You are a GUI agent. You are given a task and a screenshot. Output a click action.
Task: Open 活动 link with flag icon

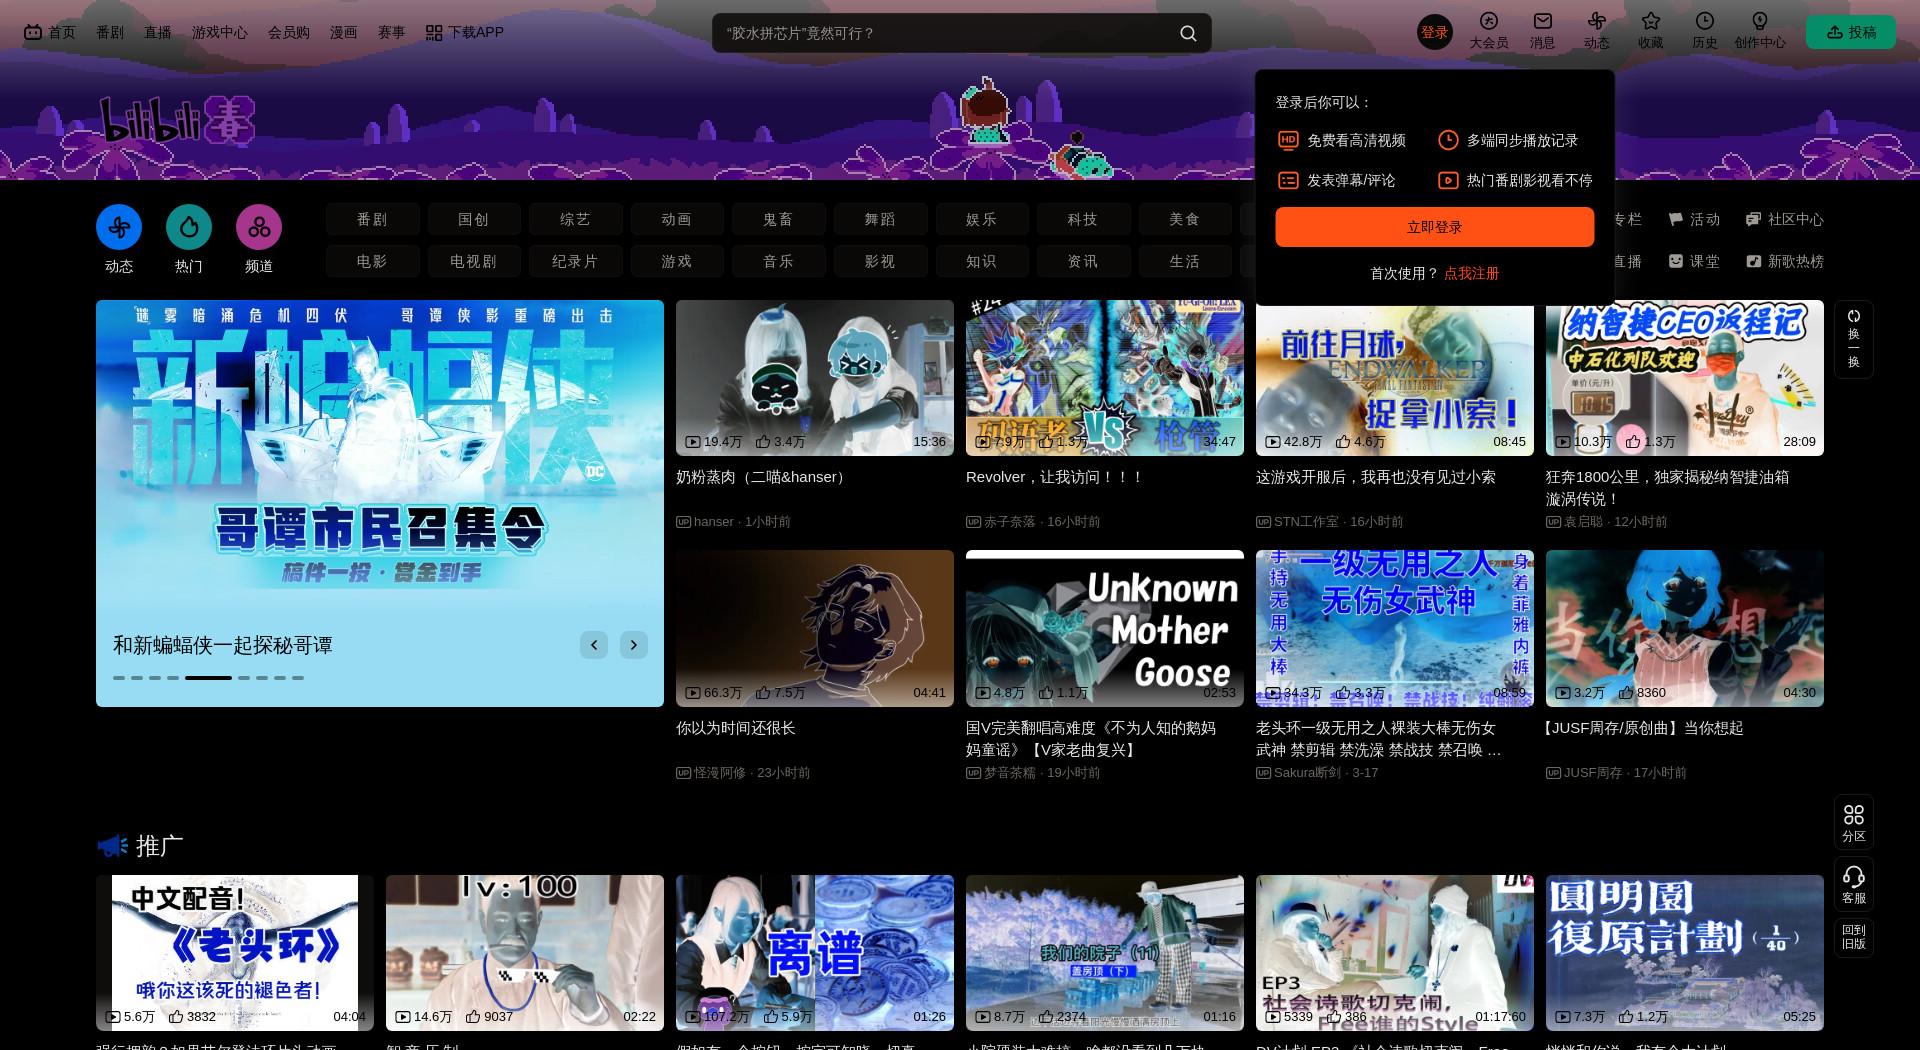1694,219
